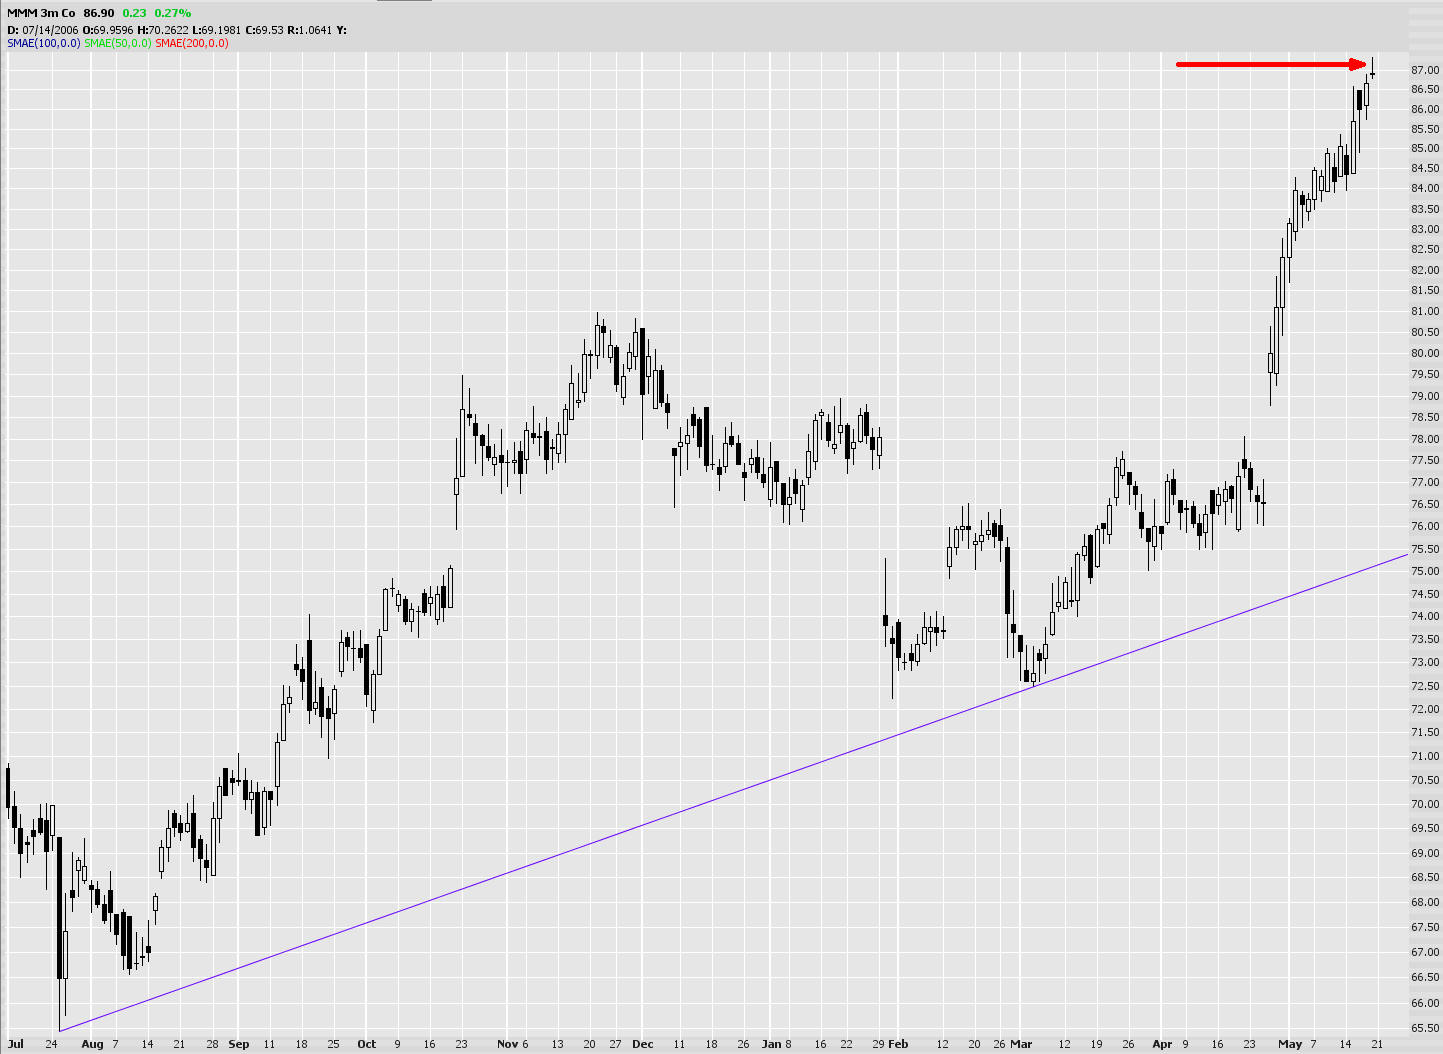Select the date readout 07/14/2006
Screen dimensions: 1443x1054
click(x=50, y=30)
